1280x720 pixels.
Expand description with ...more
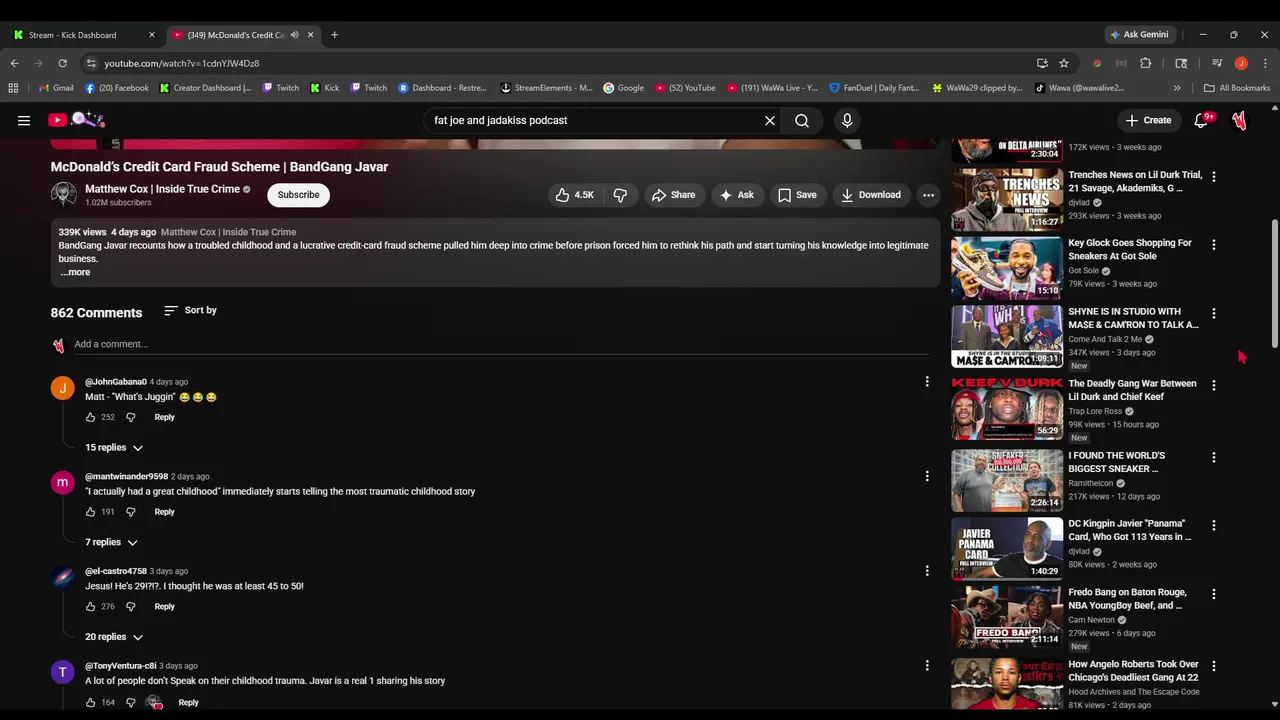coord(75,272)
